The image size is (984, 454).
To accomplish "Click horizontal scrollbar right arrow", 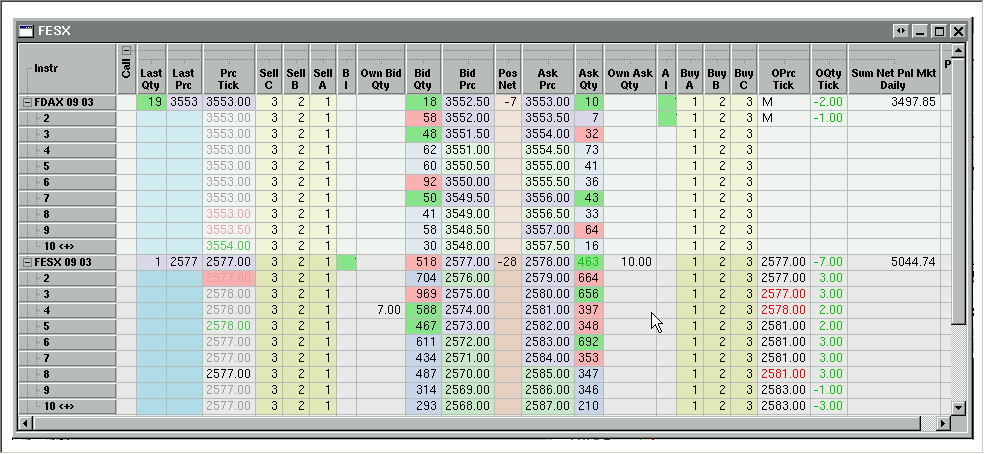I will coord(942,424).
